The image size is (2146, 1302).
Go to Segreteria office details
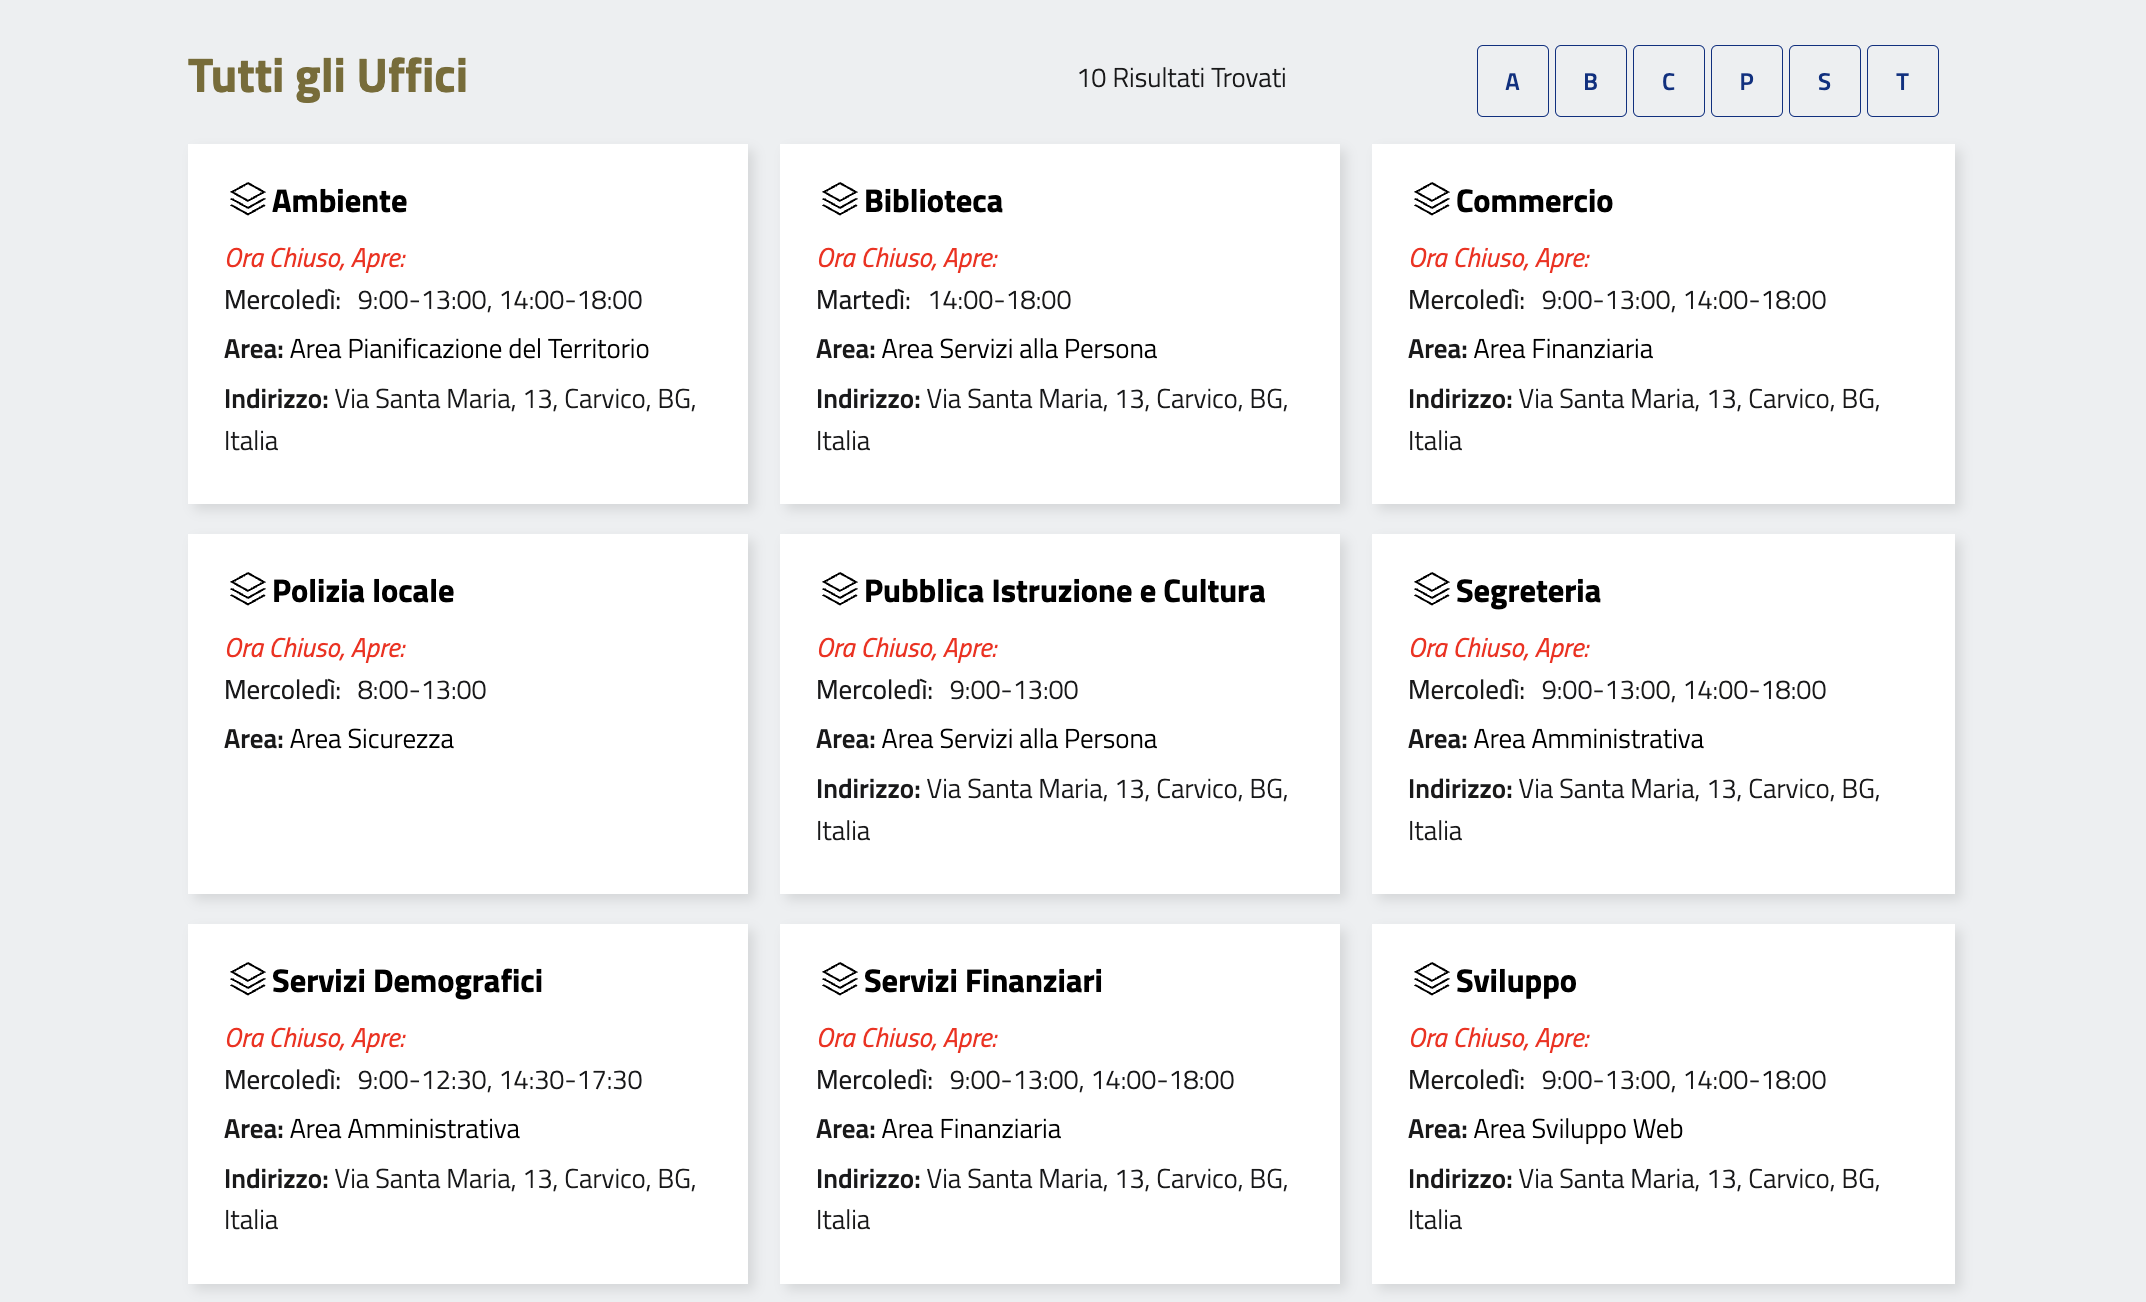tap(1527, 591)
